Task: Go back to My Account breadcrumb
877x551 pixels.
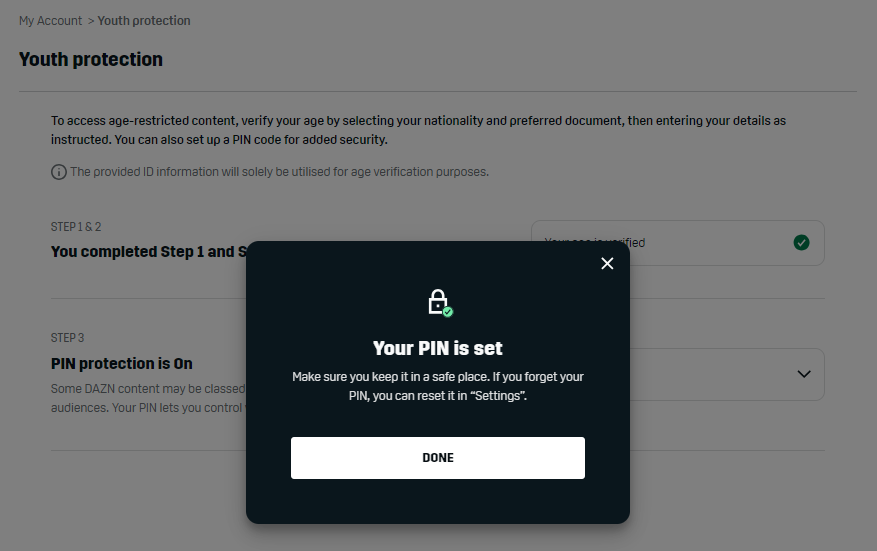Action: click(x=50, y=21)
